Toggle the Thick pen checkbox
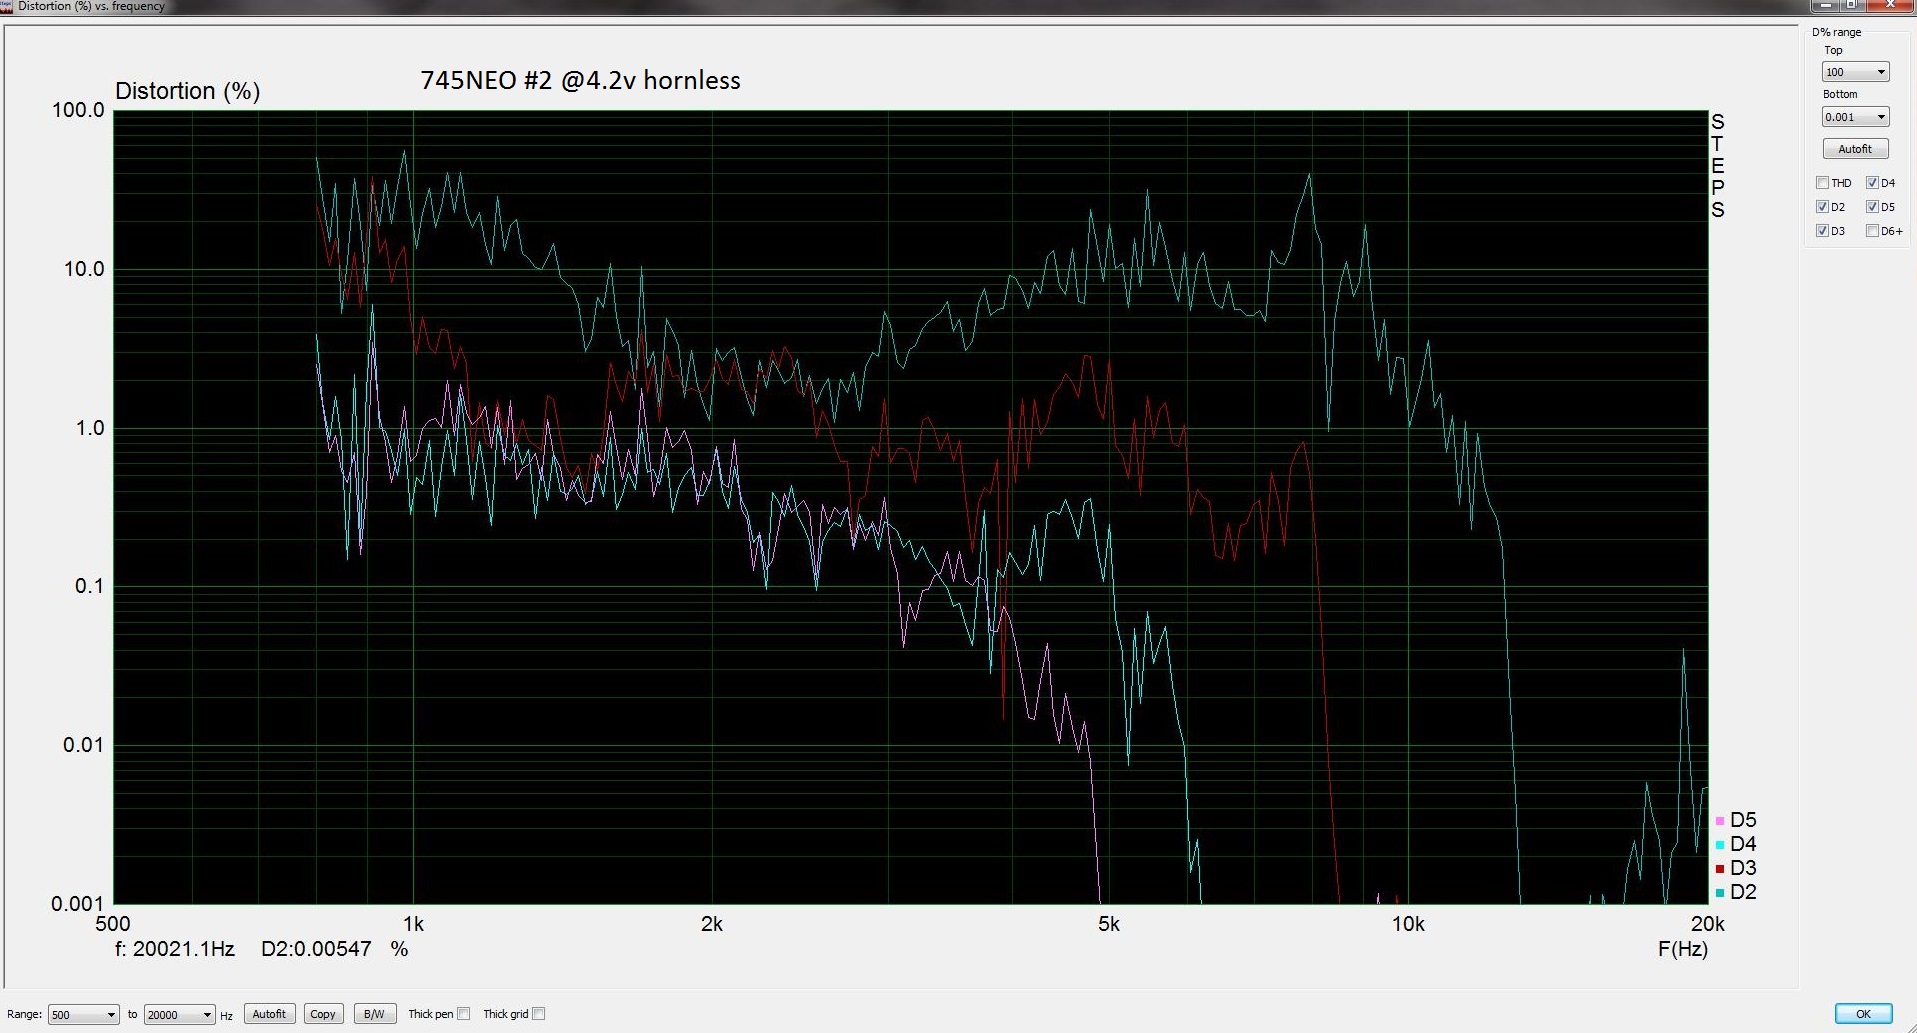The image size is (1917, 1033). coord(463,1014)
